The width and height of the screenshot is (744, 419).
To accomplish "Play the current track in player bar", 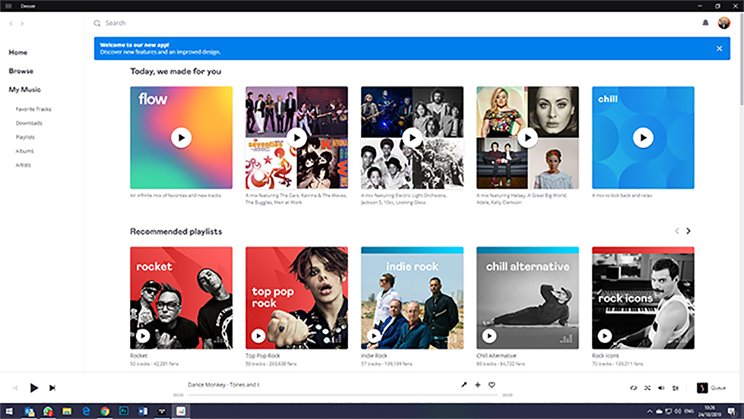I will [x=34, y=387].
